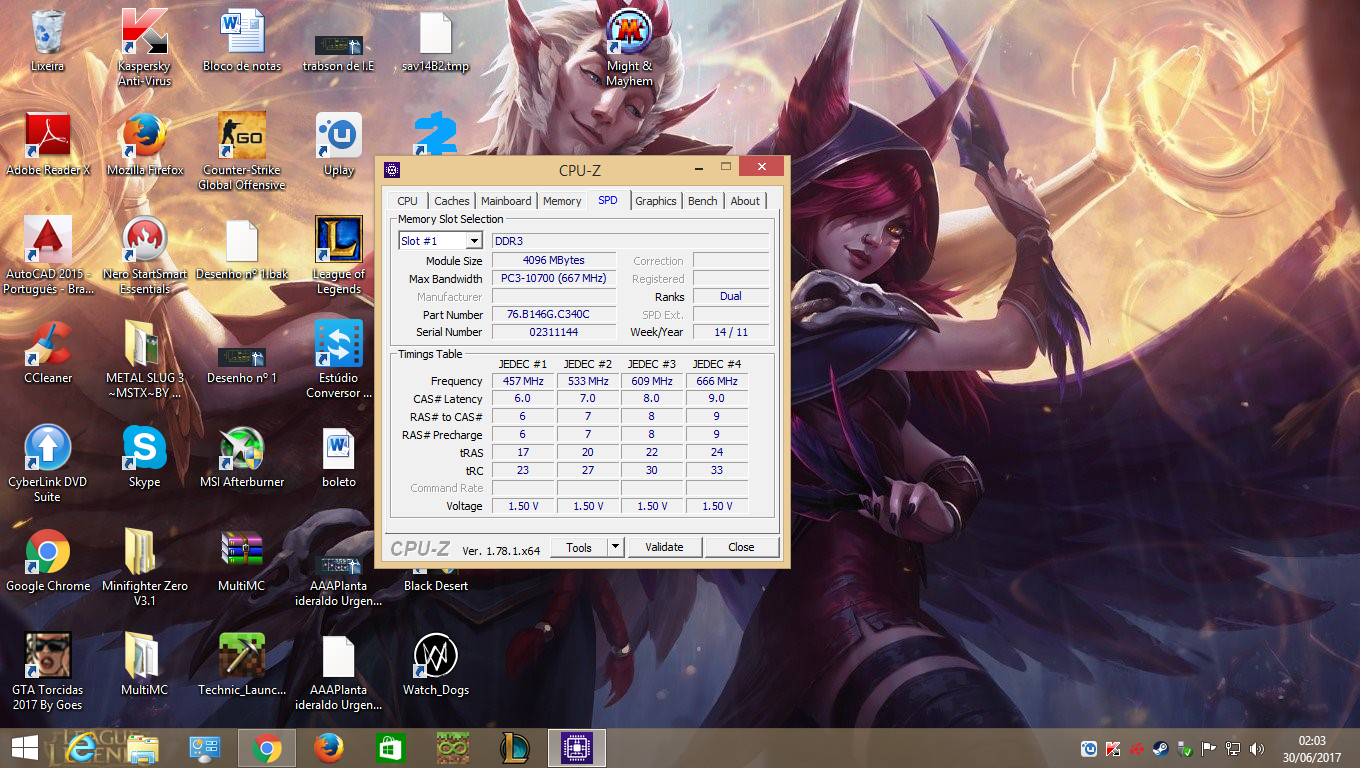Click the Max Bandwidth value PC3-10700 (667 MHz)
Image resolution: width=1360 pixels, height=768 pixels.
554,278
